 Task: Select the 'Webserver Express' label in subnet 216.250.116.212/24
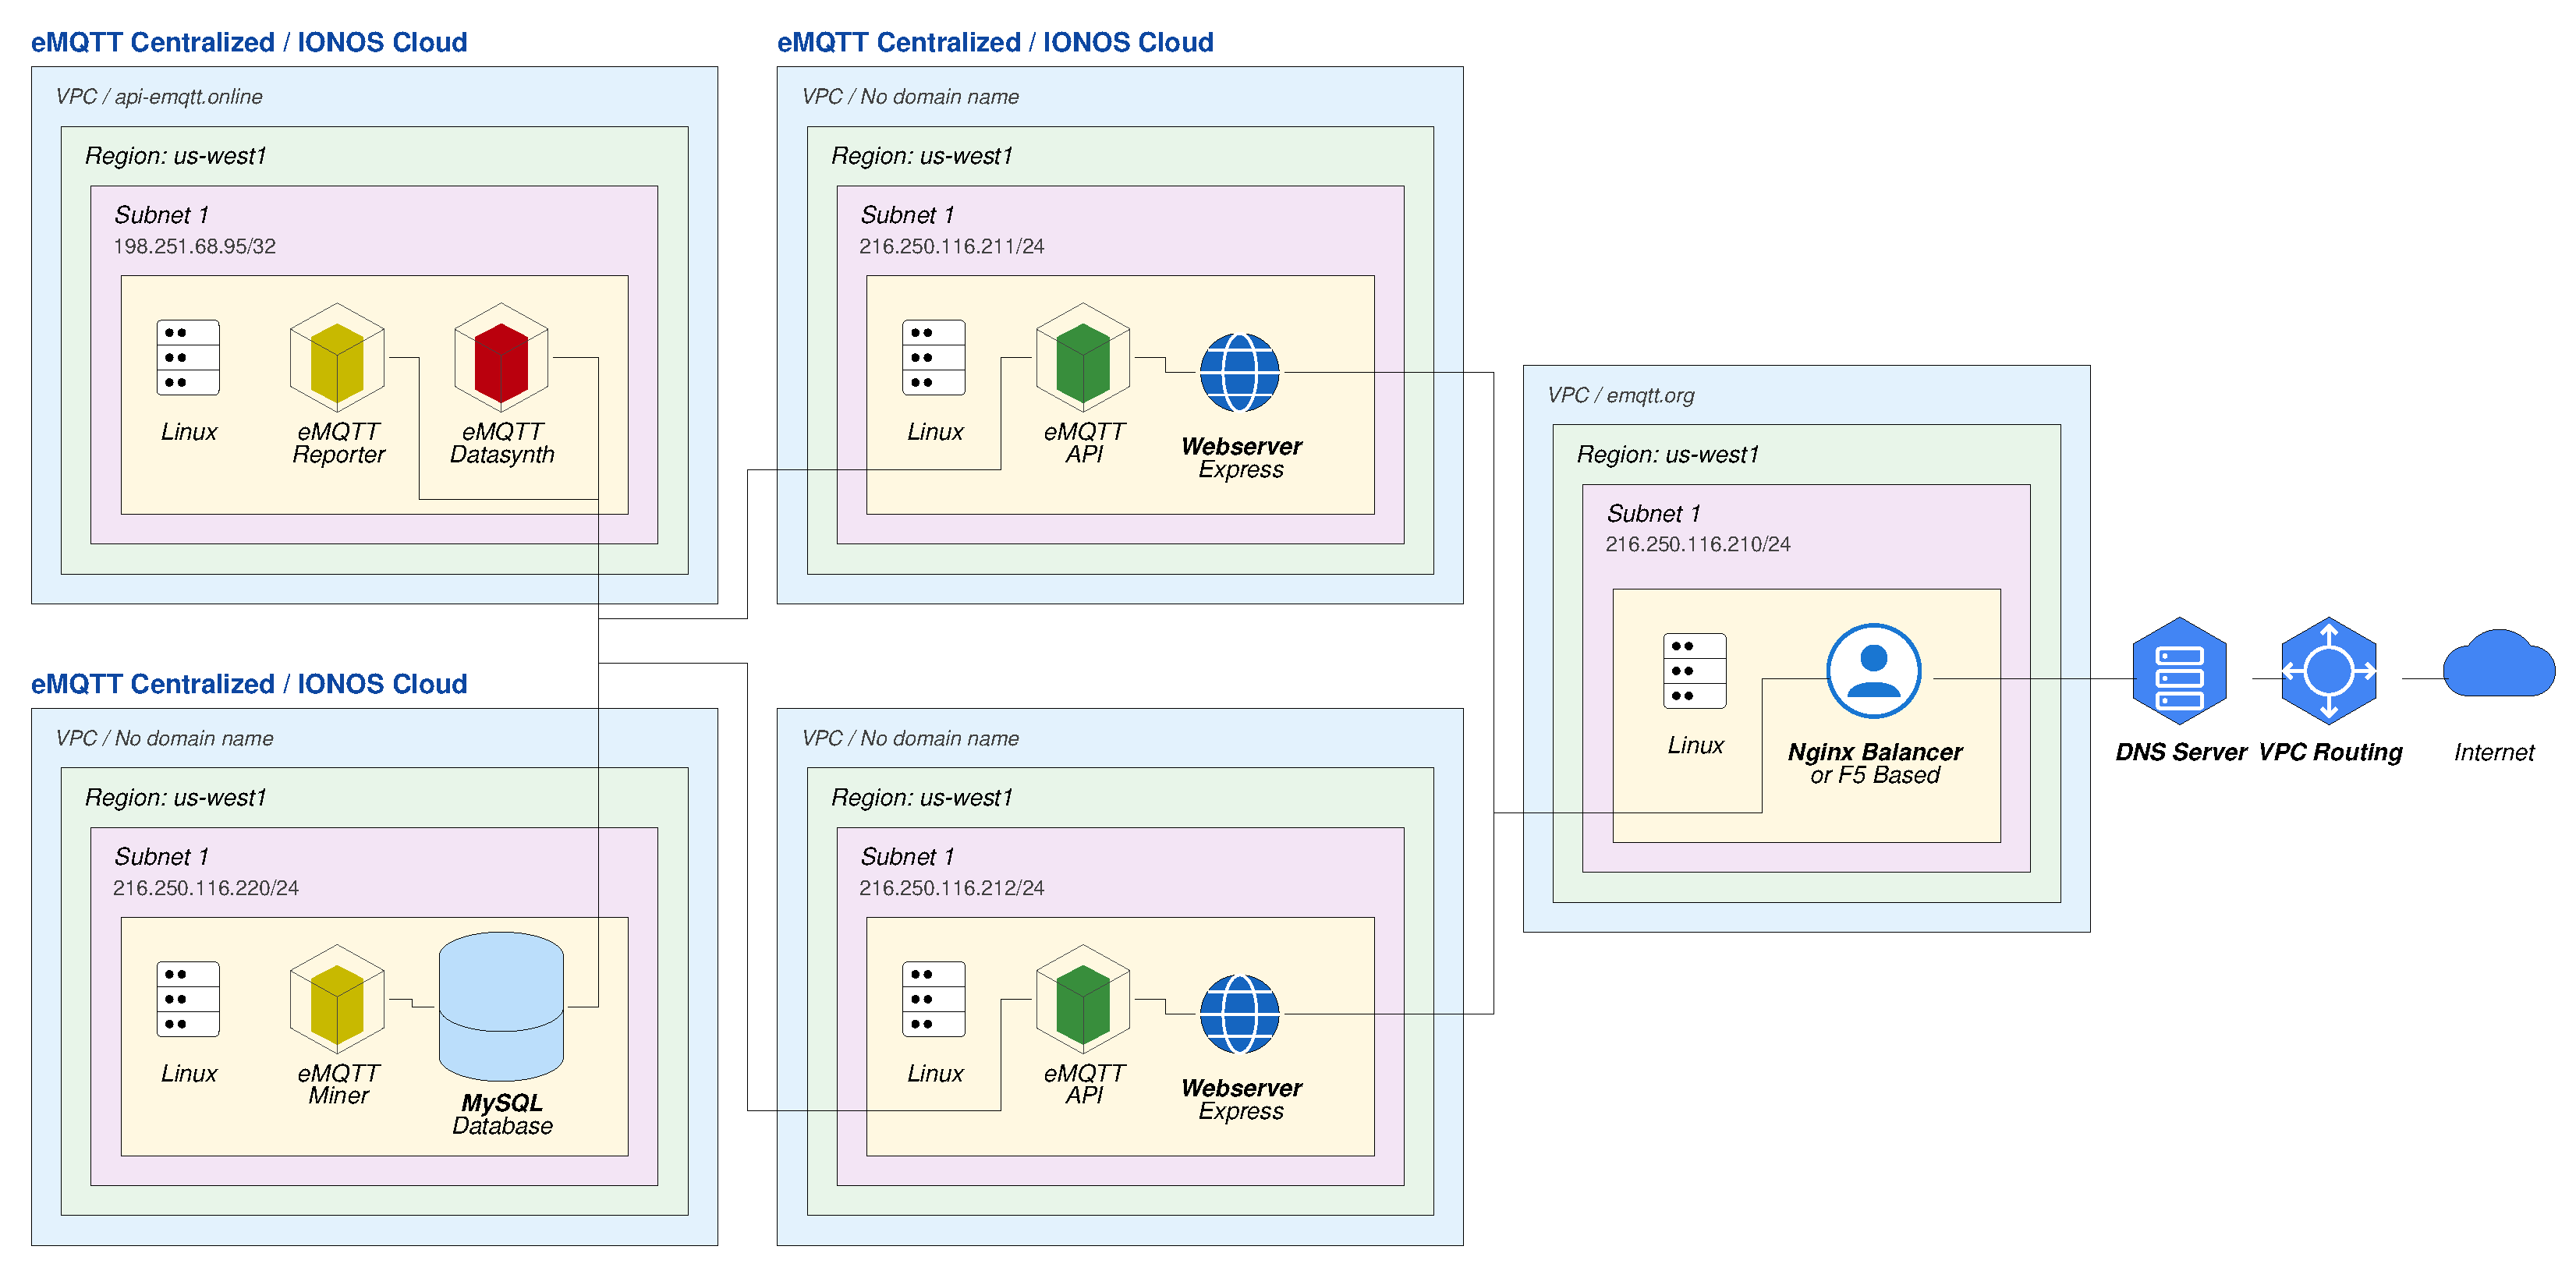pyautogui.click(x=1241, y=1099)
